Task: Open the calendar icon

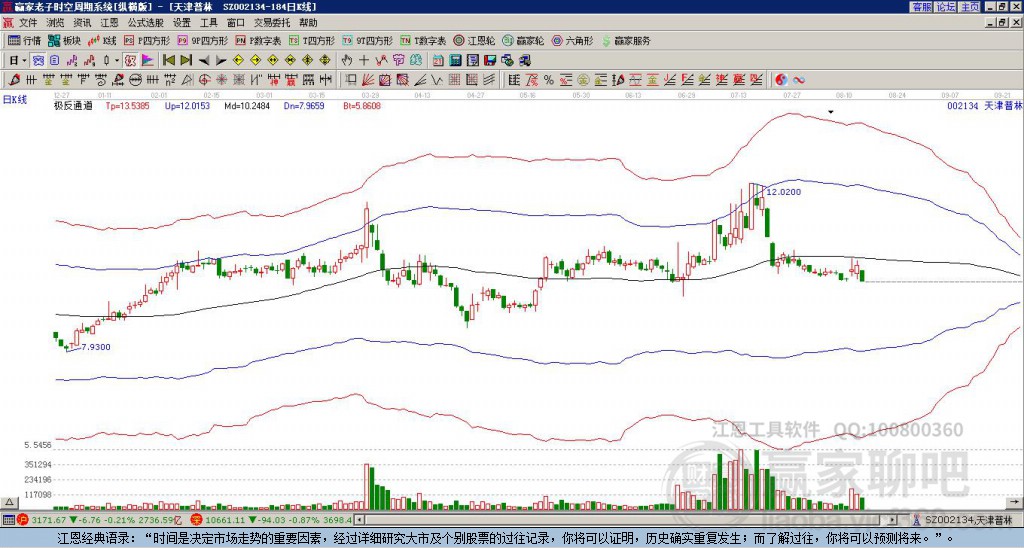Action: pyautogui.click(x=438, y=60)
